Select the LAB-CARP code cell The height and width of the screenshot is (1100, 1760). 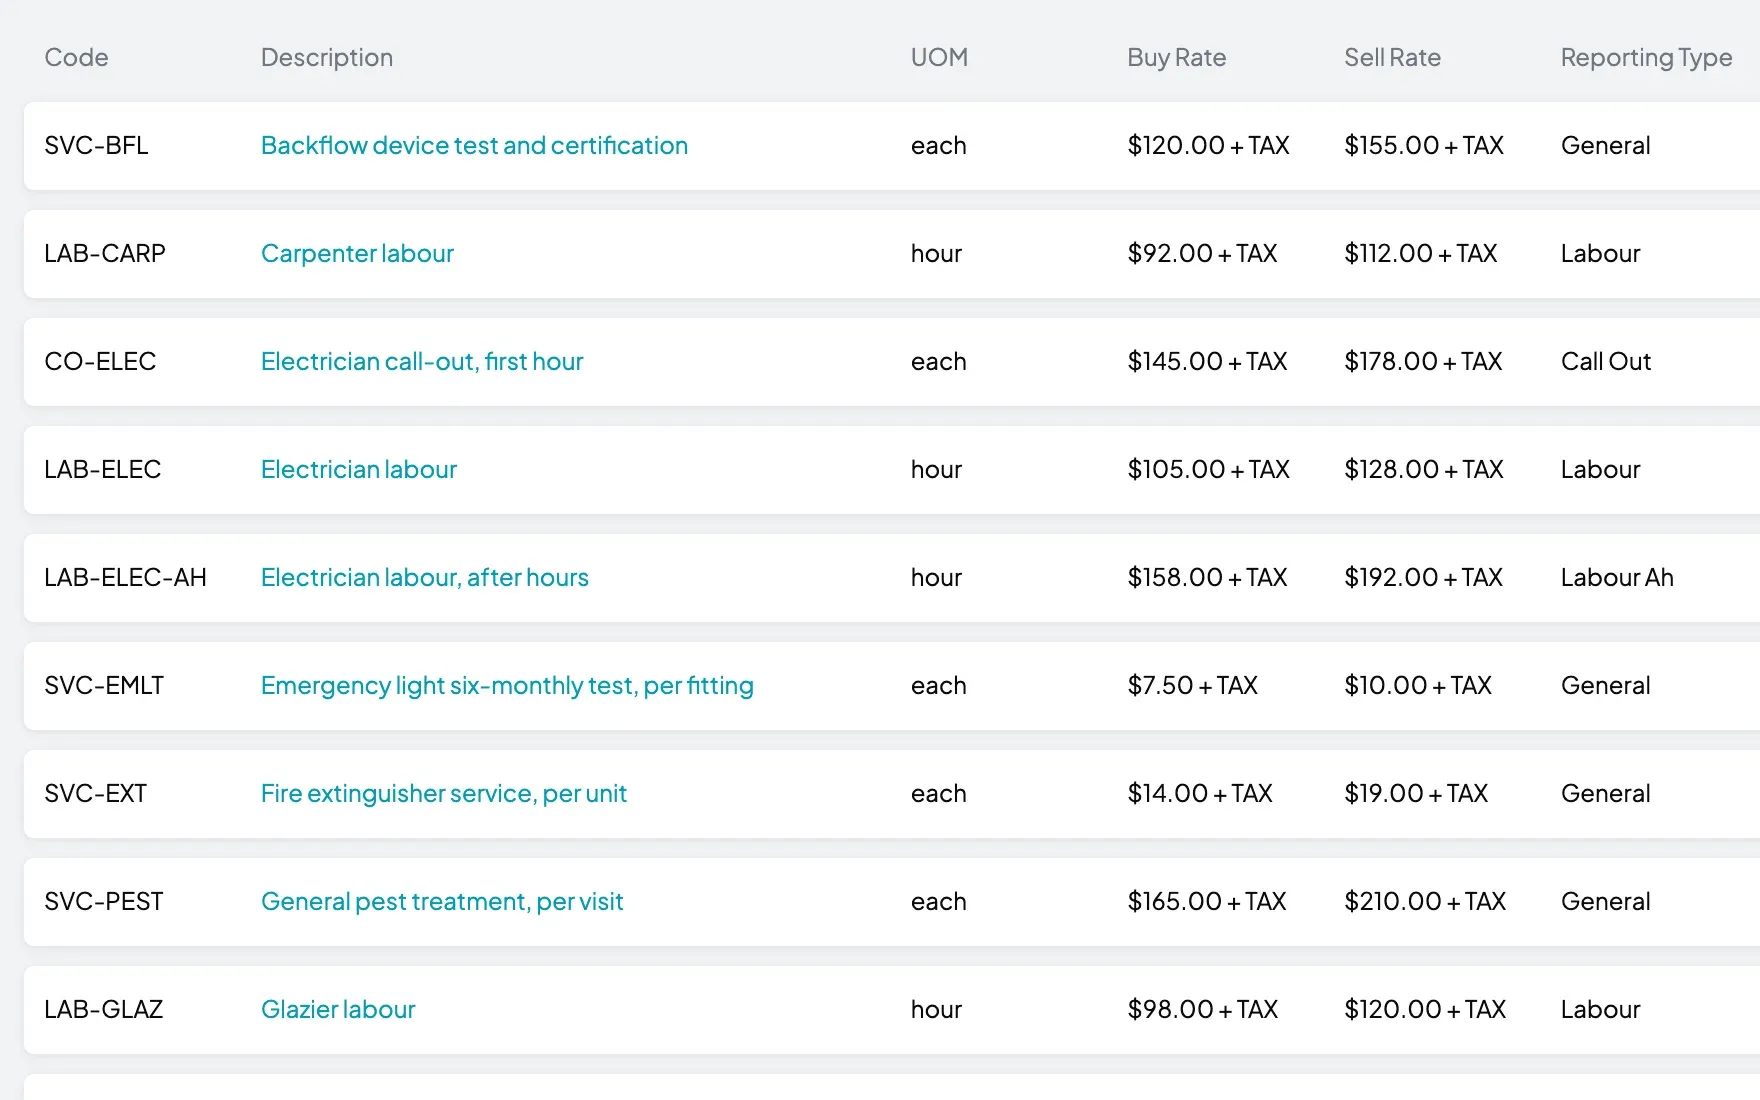click(x=105, y=254)
